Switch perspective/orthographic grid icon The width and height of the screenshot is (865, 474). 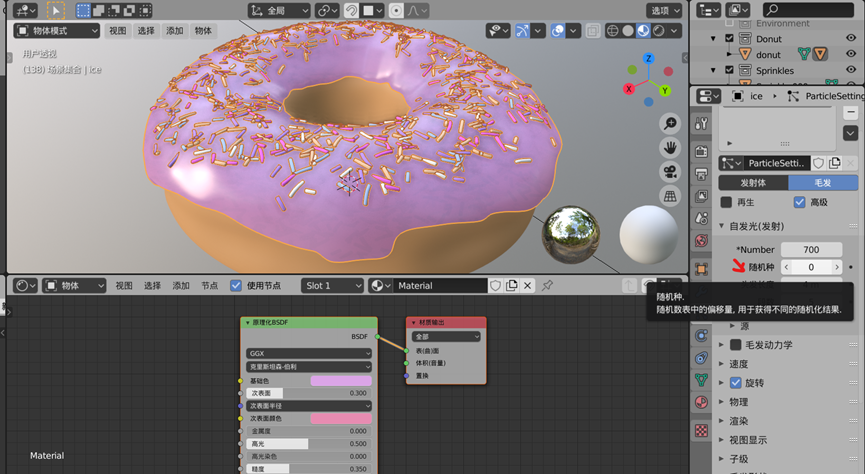(x=670, y=196)
